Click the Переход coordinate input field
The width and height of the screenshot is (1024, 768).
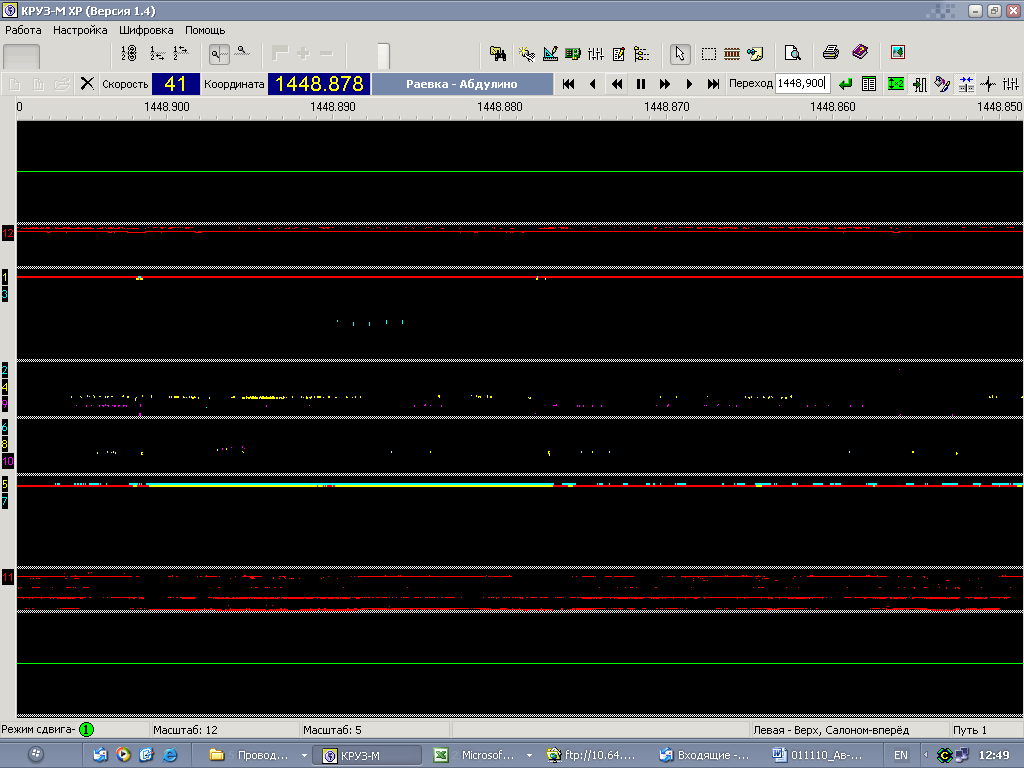(x=802, y=84)
